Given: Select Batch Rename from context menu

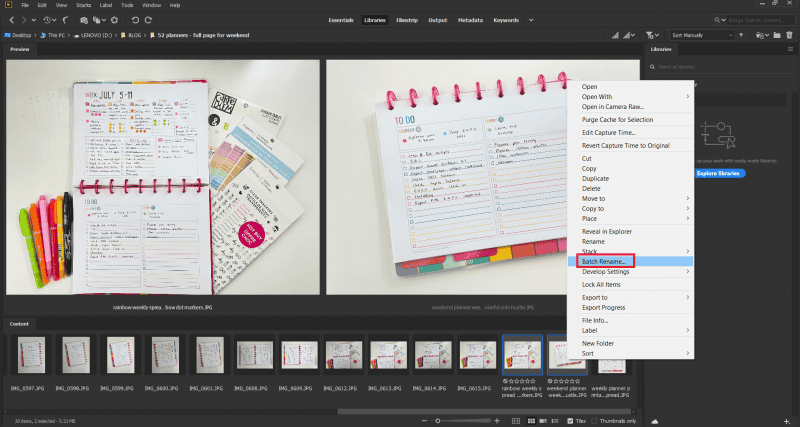Looking at the screenshot, I should (630, 261).
